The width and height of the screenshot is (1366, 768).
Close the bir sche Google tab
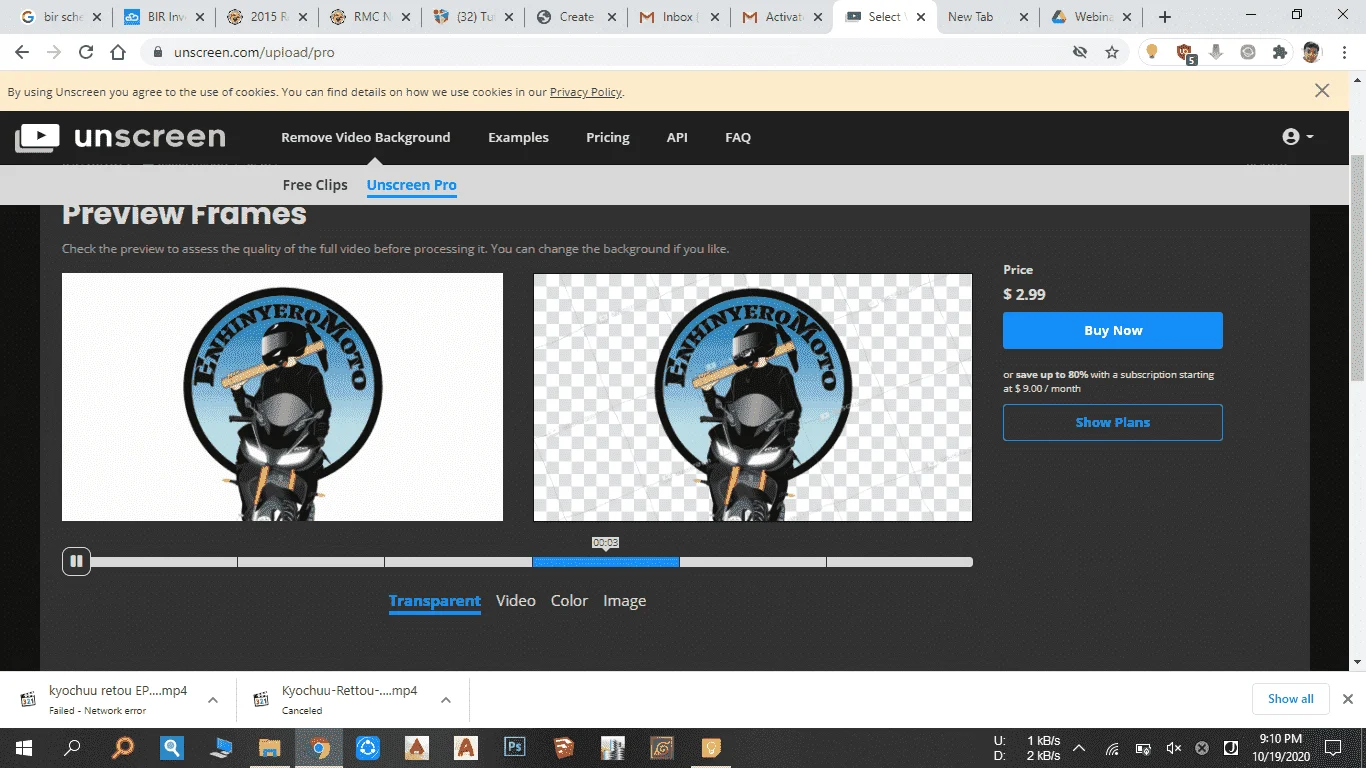(97, 17)
